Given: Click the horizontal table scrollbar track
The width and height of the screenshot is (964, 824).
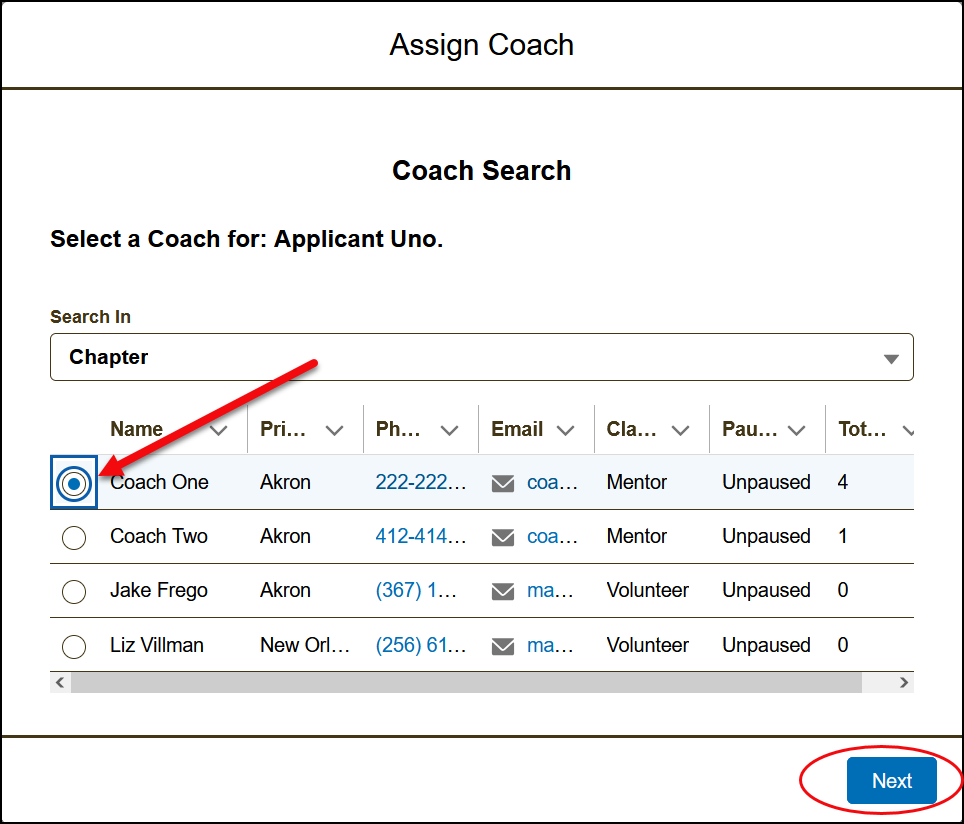Looking at the screenshot, I should point(465,682).
